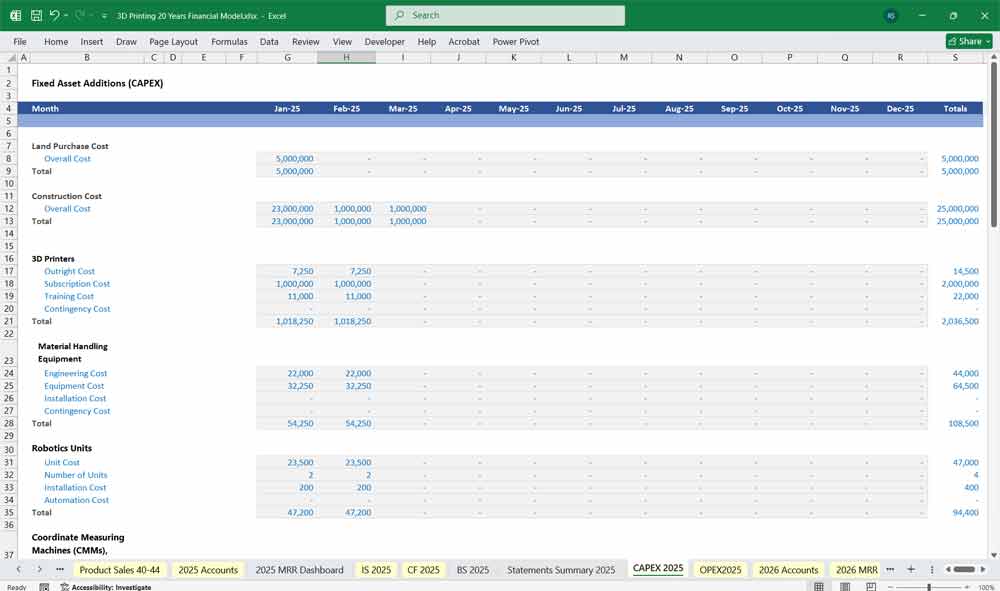Click in the Search box
This screenshot has height=591, width=1000.
(x=505, y=16)
